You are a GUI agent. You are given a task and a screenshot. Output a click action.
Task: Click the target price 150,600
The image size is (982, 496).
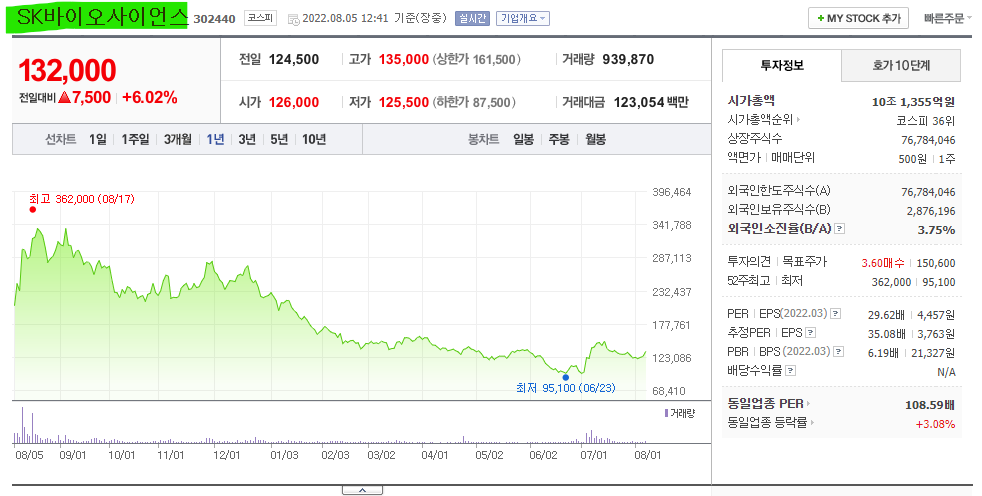pos(936,263)
